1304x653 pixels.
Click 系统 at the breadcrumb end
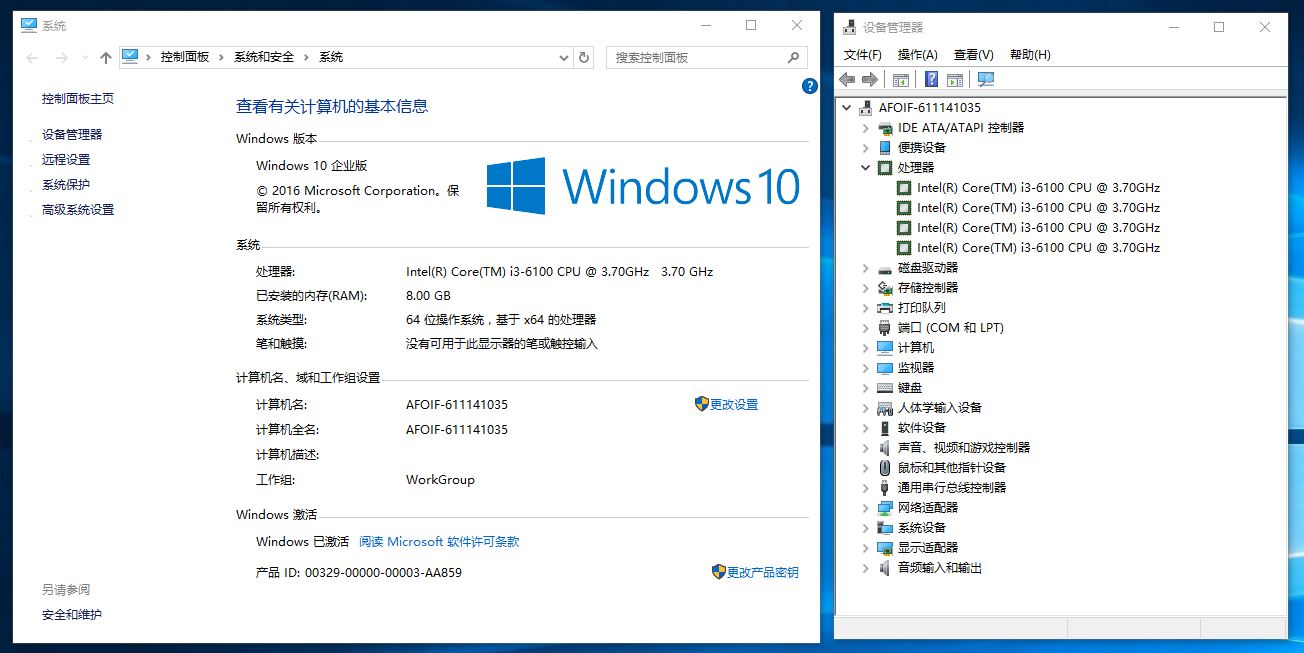pyautogui.click(x=331, y=57)
